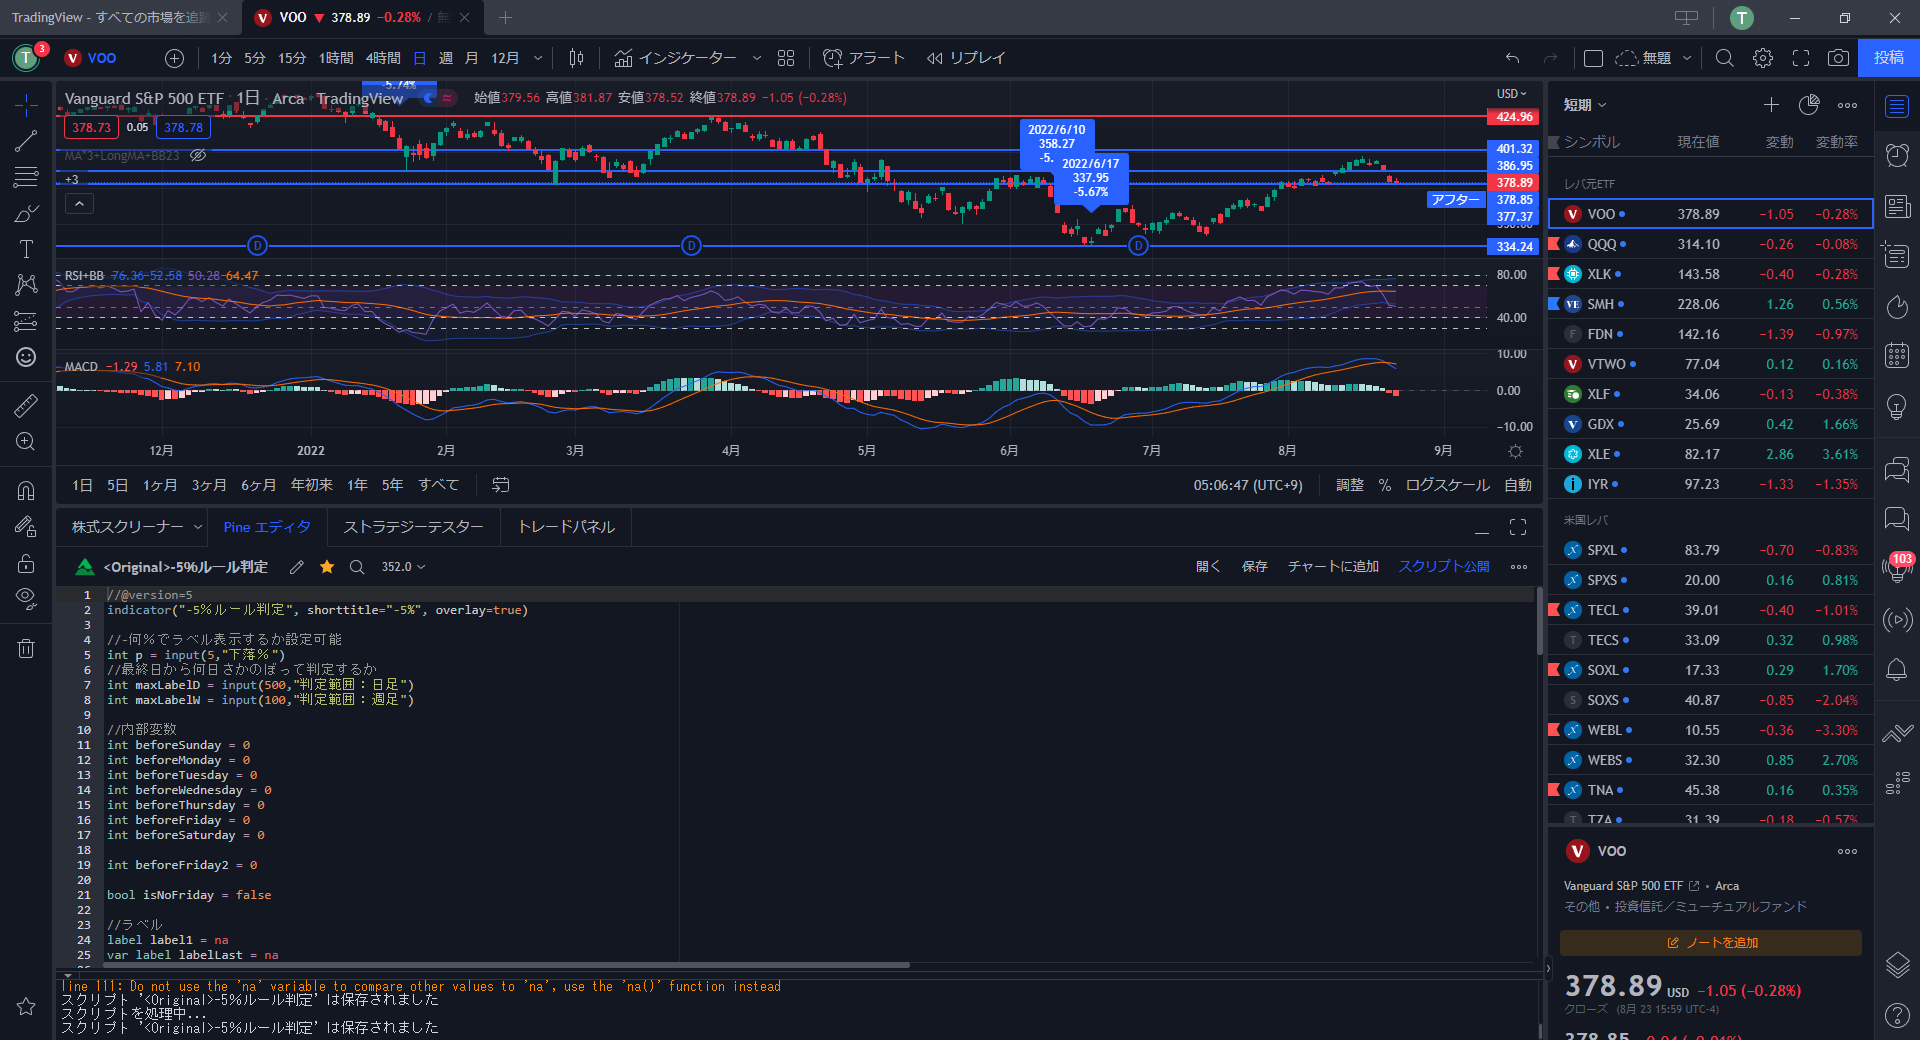Click the 投稿 publish button
Screen dimensions: 1920x1040
tap(1888, 58)
